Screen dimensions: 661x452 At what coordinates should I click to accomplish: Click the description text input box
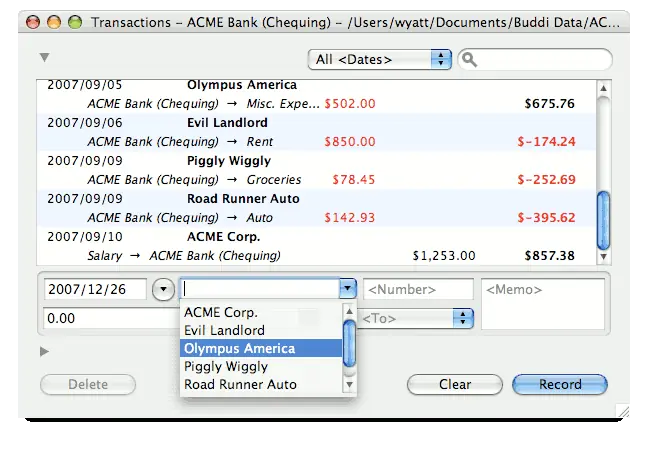tap(260, 289)
